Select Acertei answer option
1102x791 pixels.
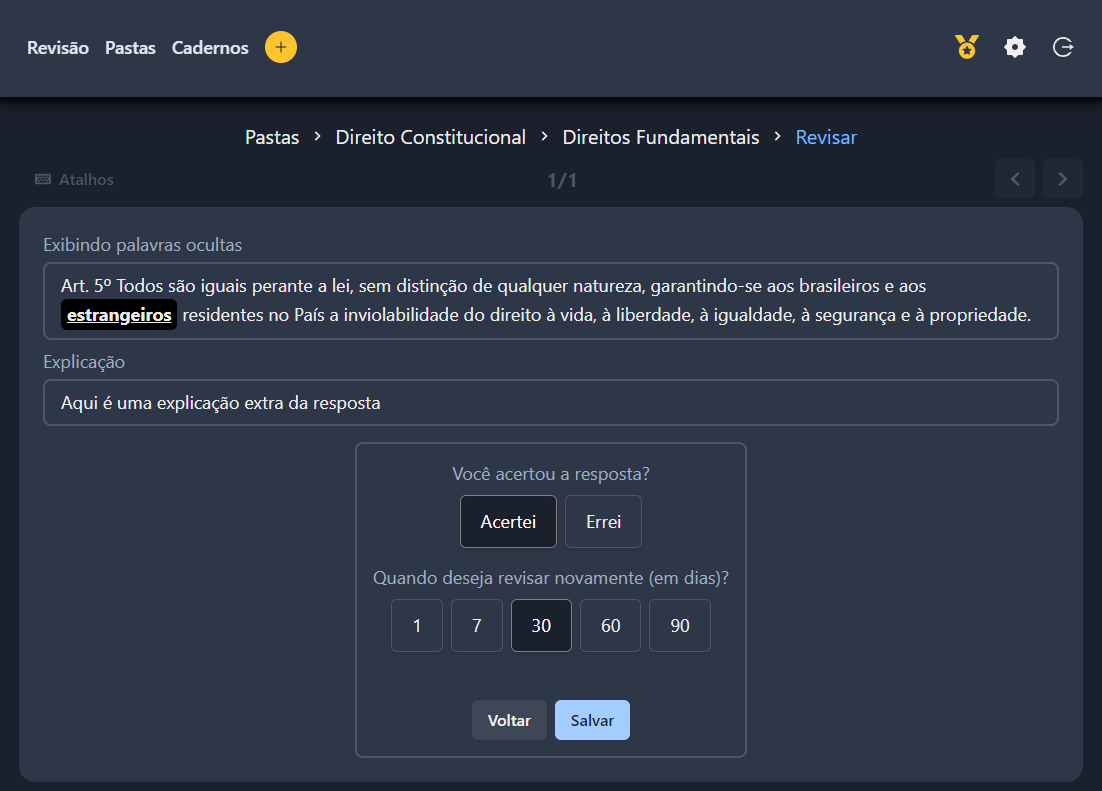tap(508, 522)
